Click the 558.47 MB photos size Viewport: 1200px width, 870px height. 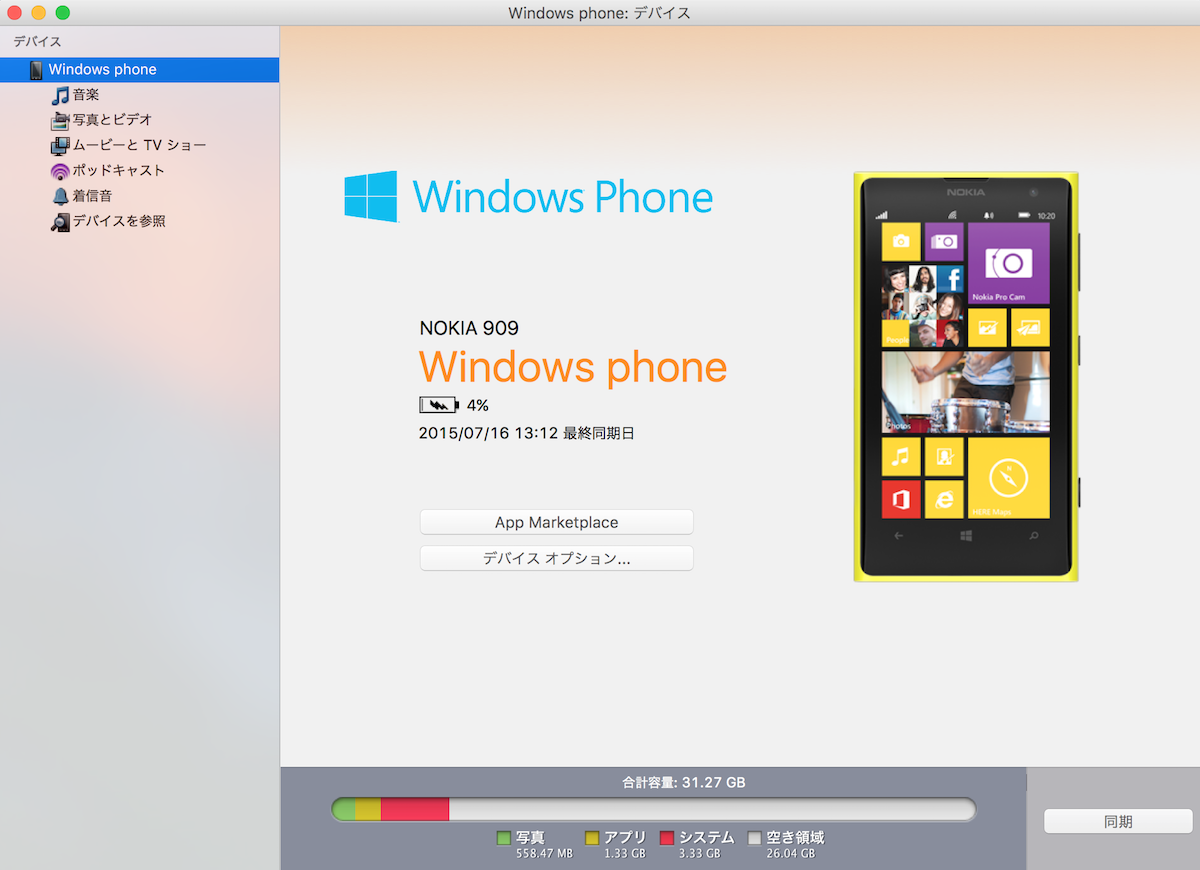(544, 854)
